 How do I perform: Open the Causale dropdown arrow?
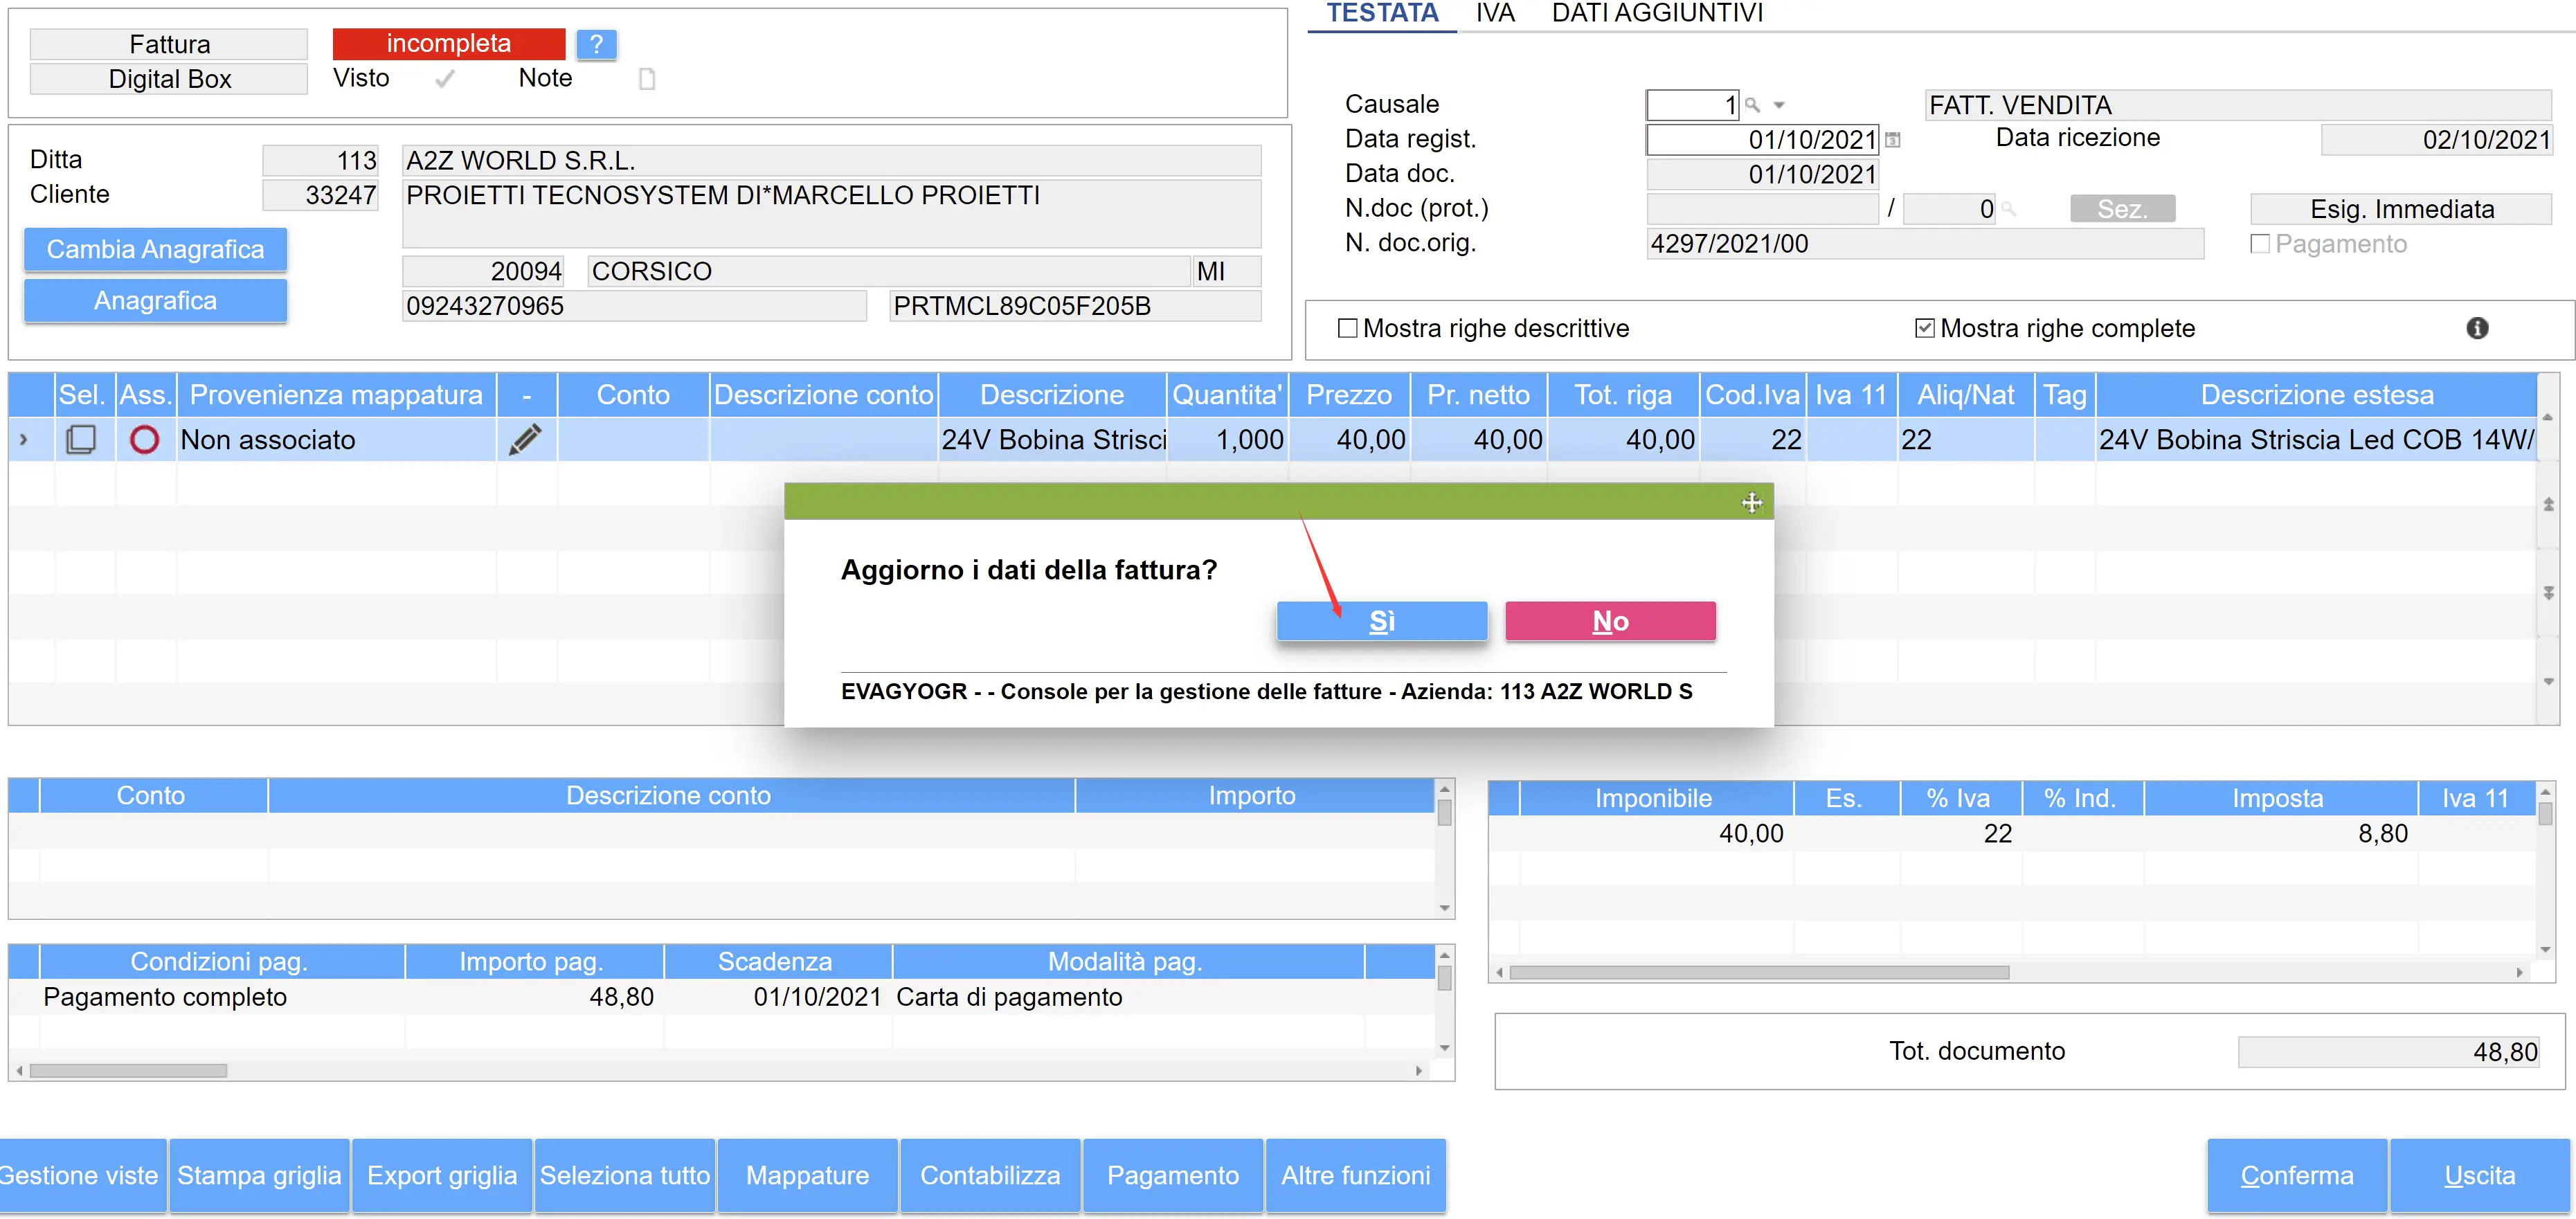[x=1779, y=105]
